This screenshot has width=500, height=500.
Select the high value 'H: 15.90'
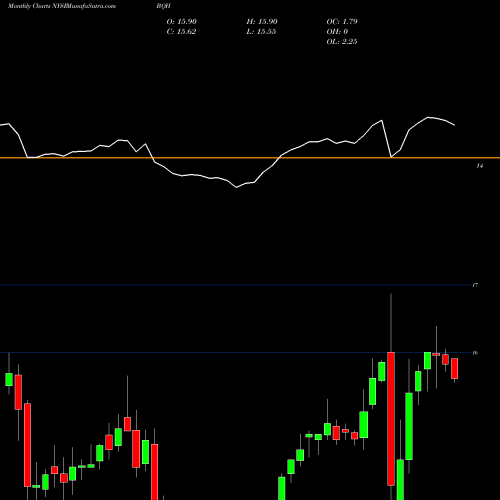pyautogui.click(x=262, y=22)
